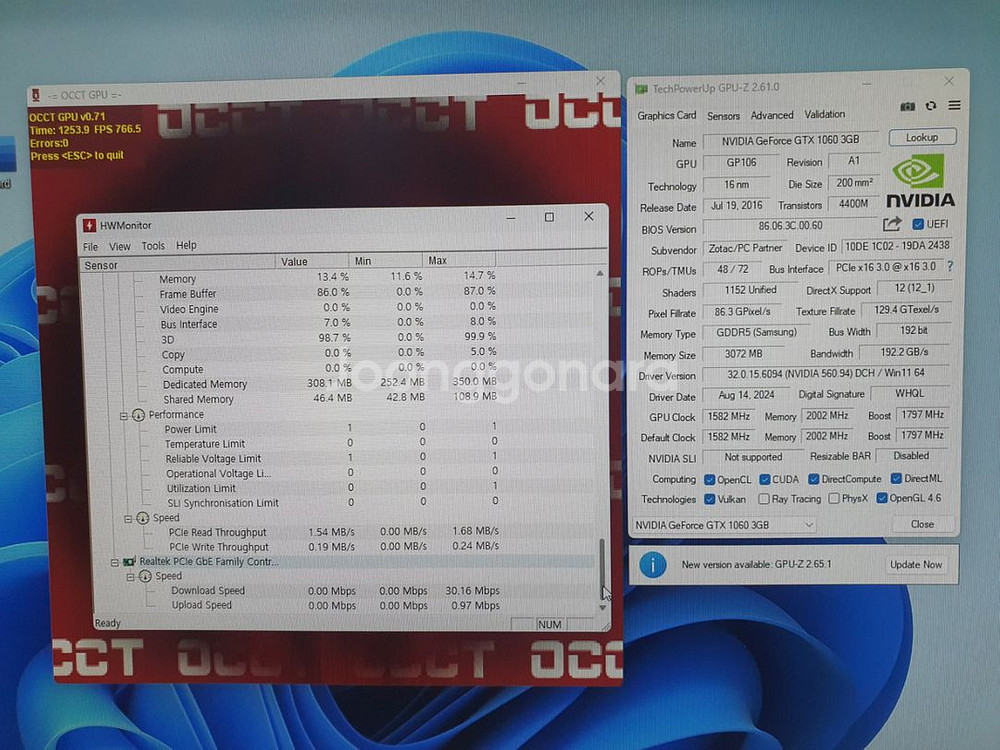The height and width of the screenshot is (750, 1000).
Task: Click the HWMonitor title bar icon
Action: 90,225
